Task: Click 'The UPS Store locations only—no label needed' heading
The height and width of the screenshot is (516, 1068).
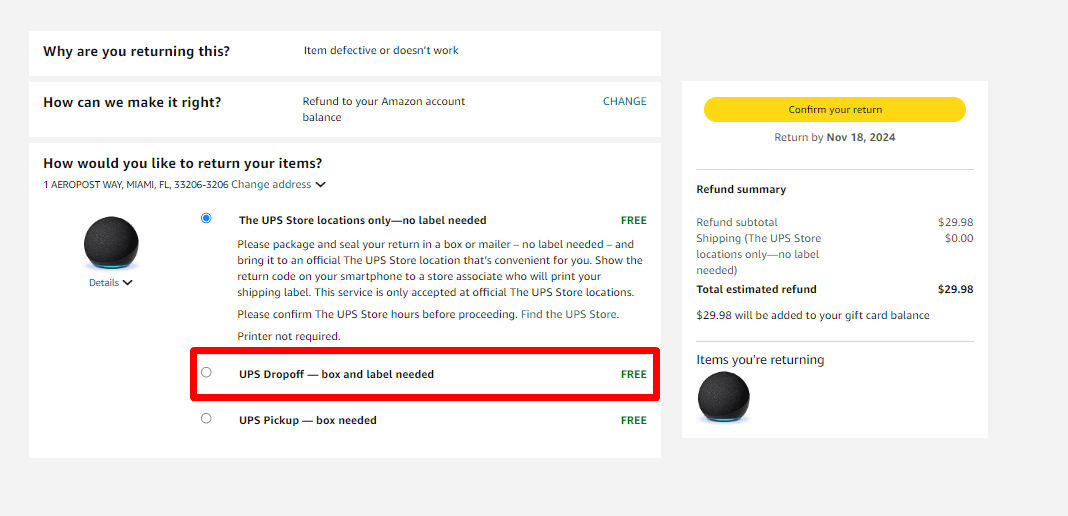Action: click(x=362, y=220)
